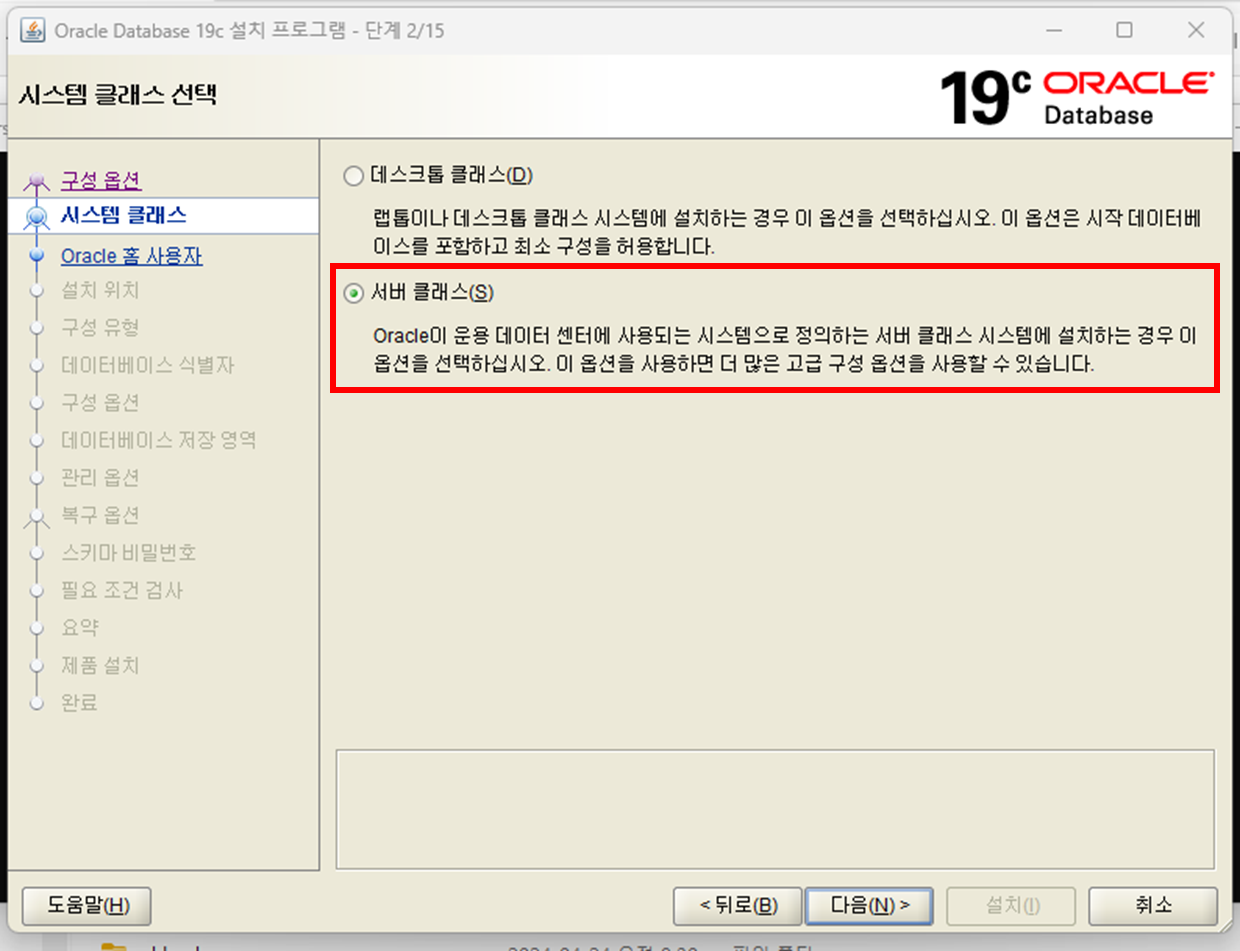Click the 시스템 클래스 step marker icon
The width and height of the screenshot is (1240, 951).
[38, 217]
